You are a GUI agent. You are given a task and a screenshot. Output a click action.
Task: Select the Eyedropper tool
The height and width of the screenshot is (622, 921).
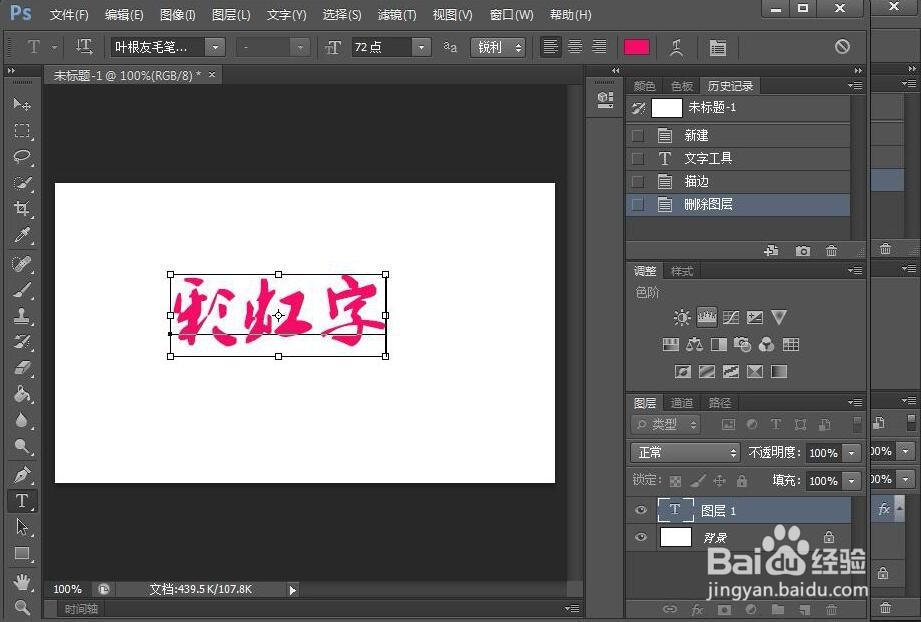pyautogui.click(x=22, y=236)
